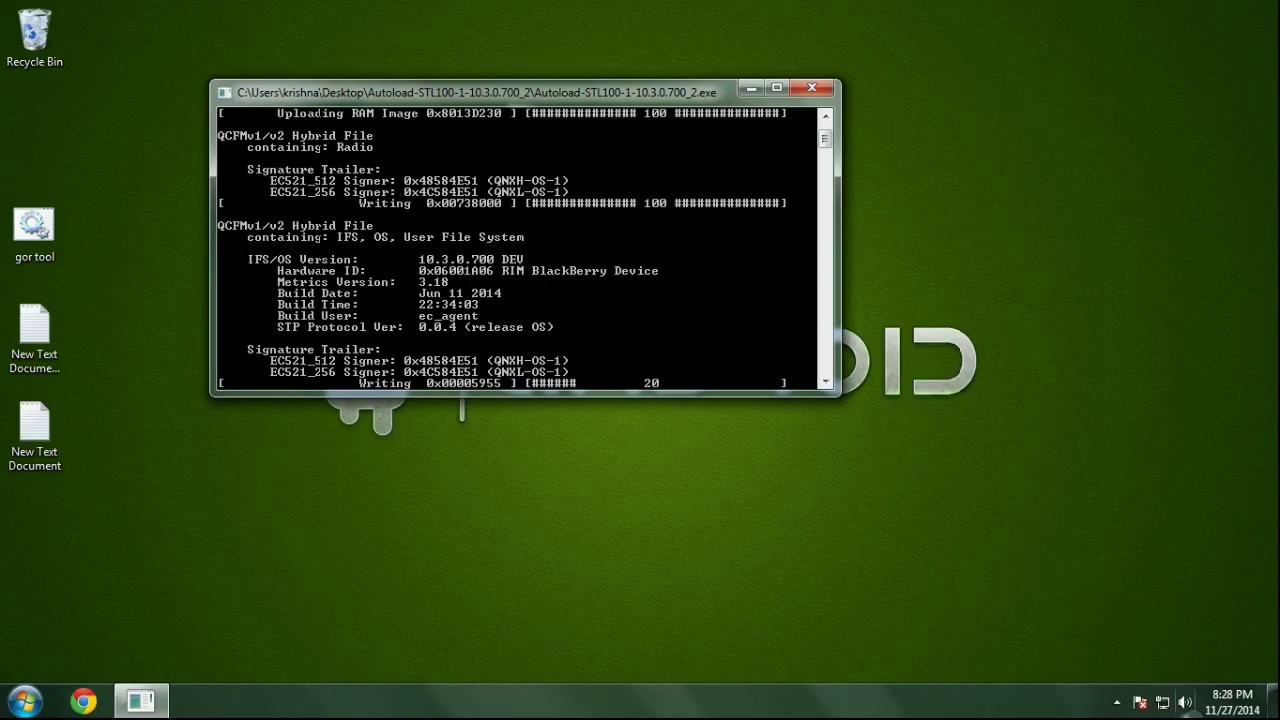Click the Autoload console window title bar

(477, 92)
